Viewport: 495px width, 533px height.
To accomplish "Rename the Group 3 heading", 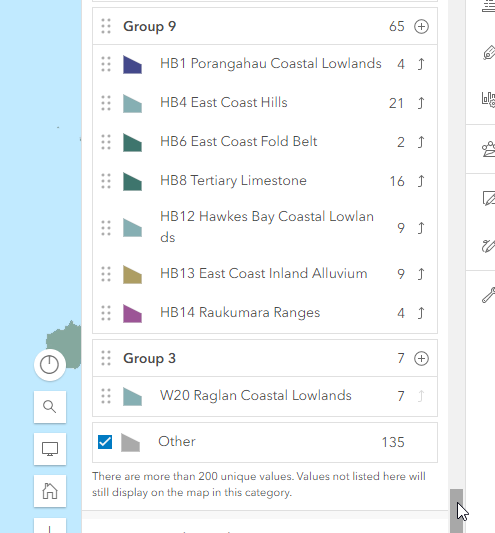I will click(150, 359).
